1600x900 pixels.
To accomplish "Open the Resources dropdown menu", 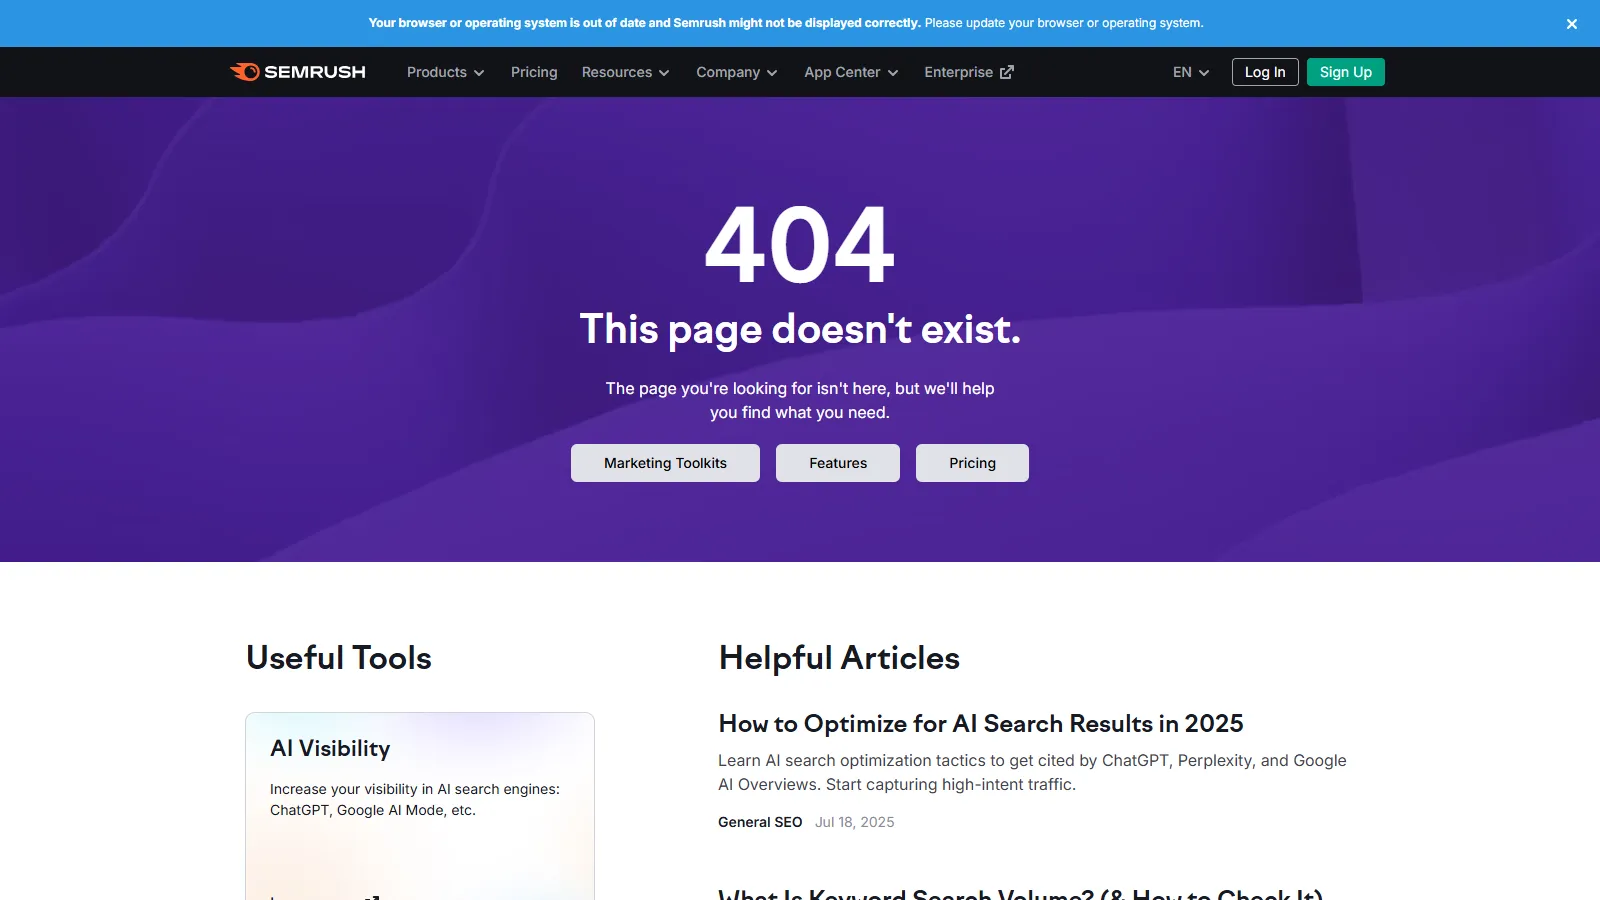I will click(x=625, y=72).
